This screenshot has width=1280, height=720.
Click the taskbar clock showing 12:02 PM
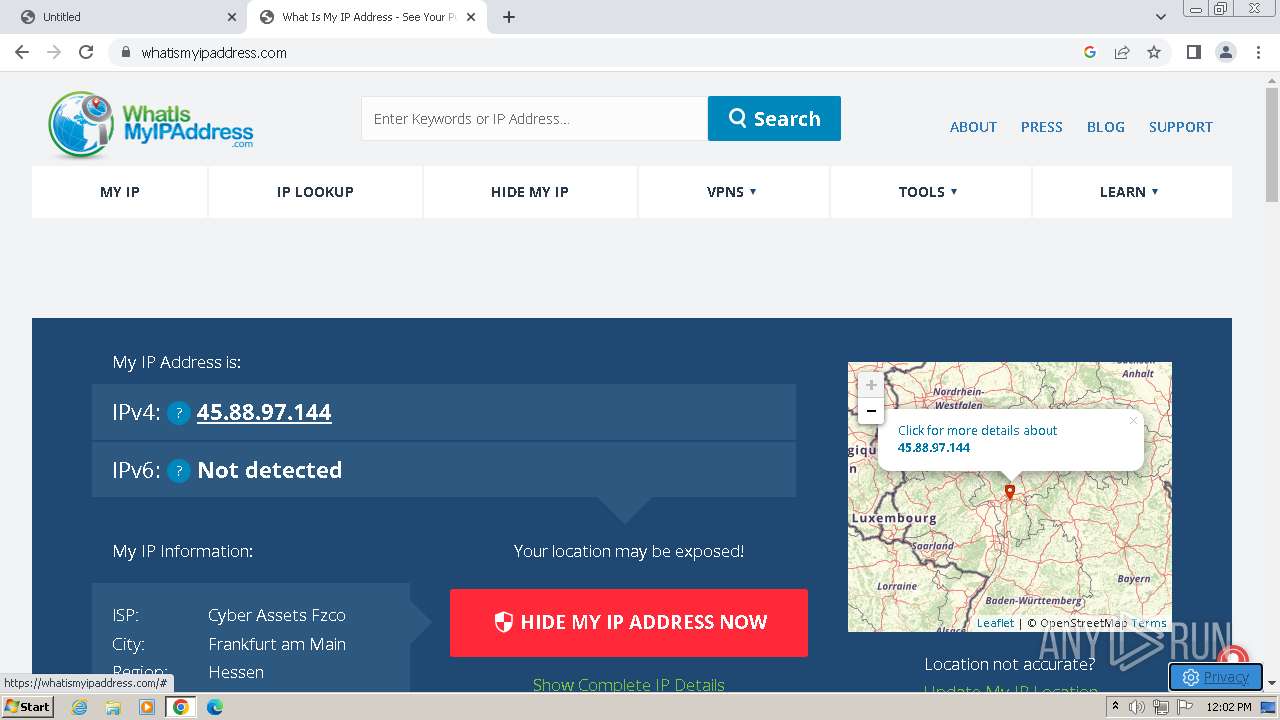(1229, 707)
